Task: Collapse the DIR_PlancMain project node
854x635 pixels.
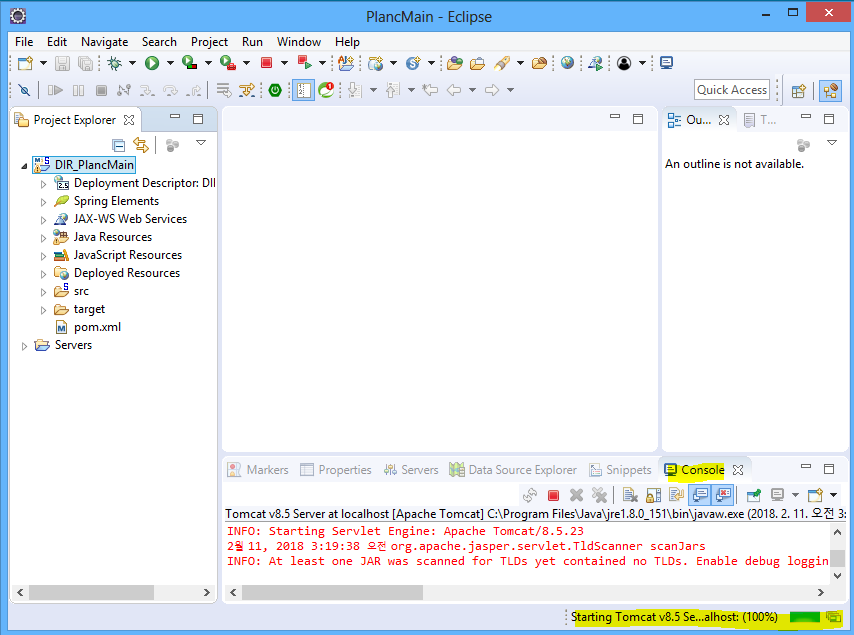Action: [25, 165]
